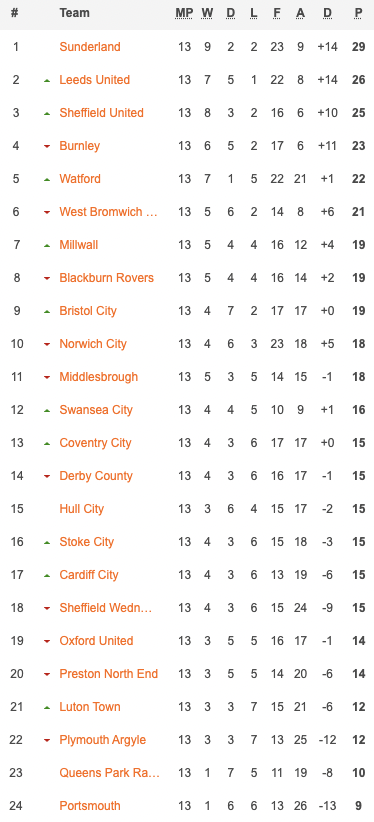Click the red down arrow beside Oxford United
This screenshot has width=374, height=822.
[x=47, y=641]
